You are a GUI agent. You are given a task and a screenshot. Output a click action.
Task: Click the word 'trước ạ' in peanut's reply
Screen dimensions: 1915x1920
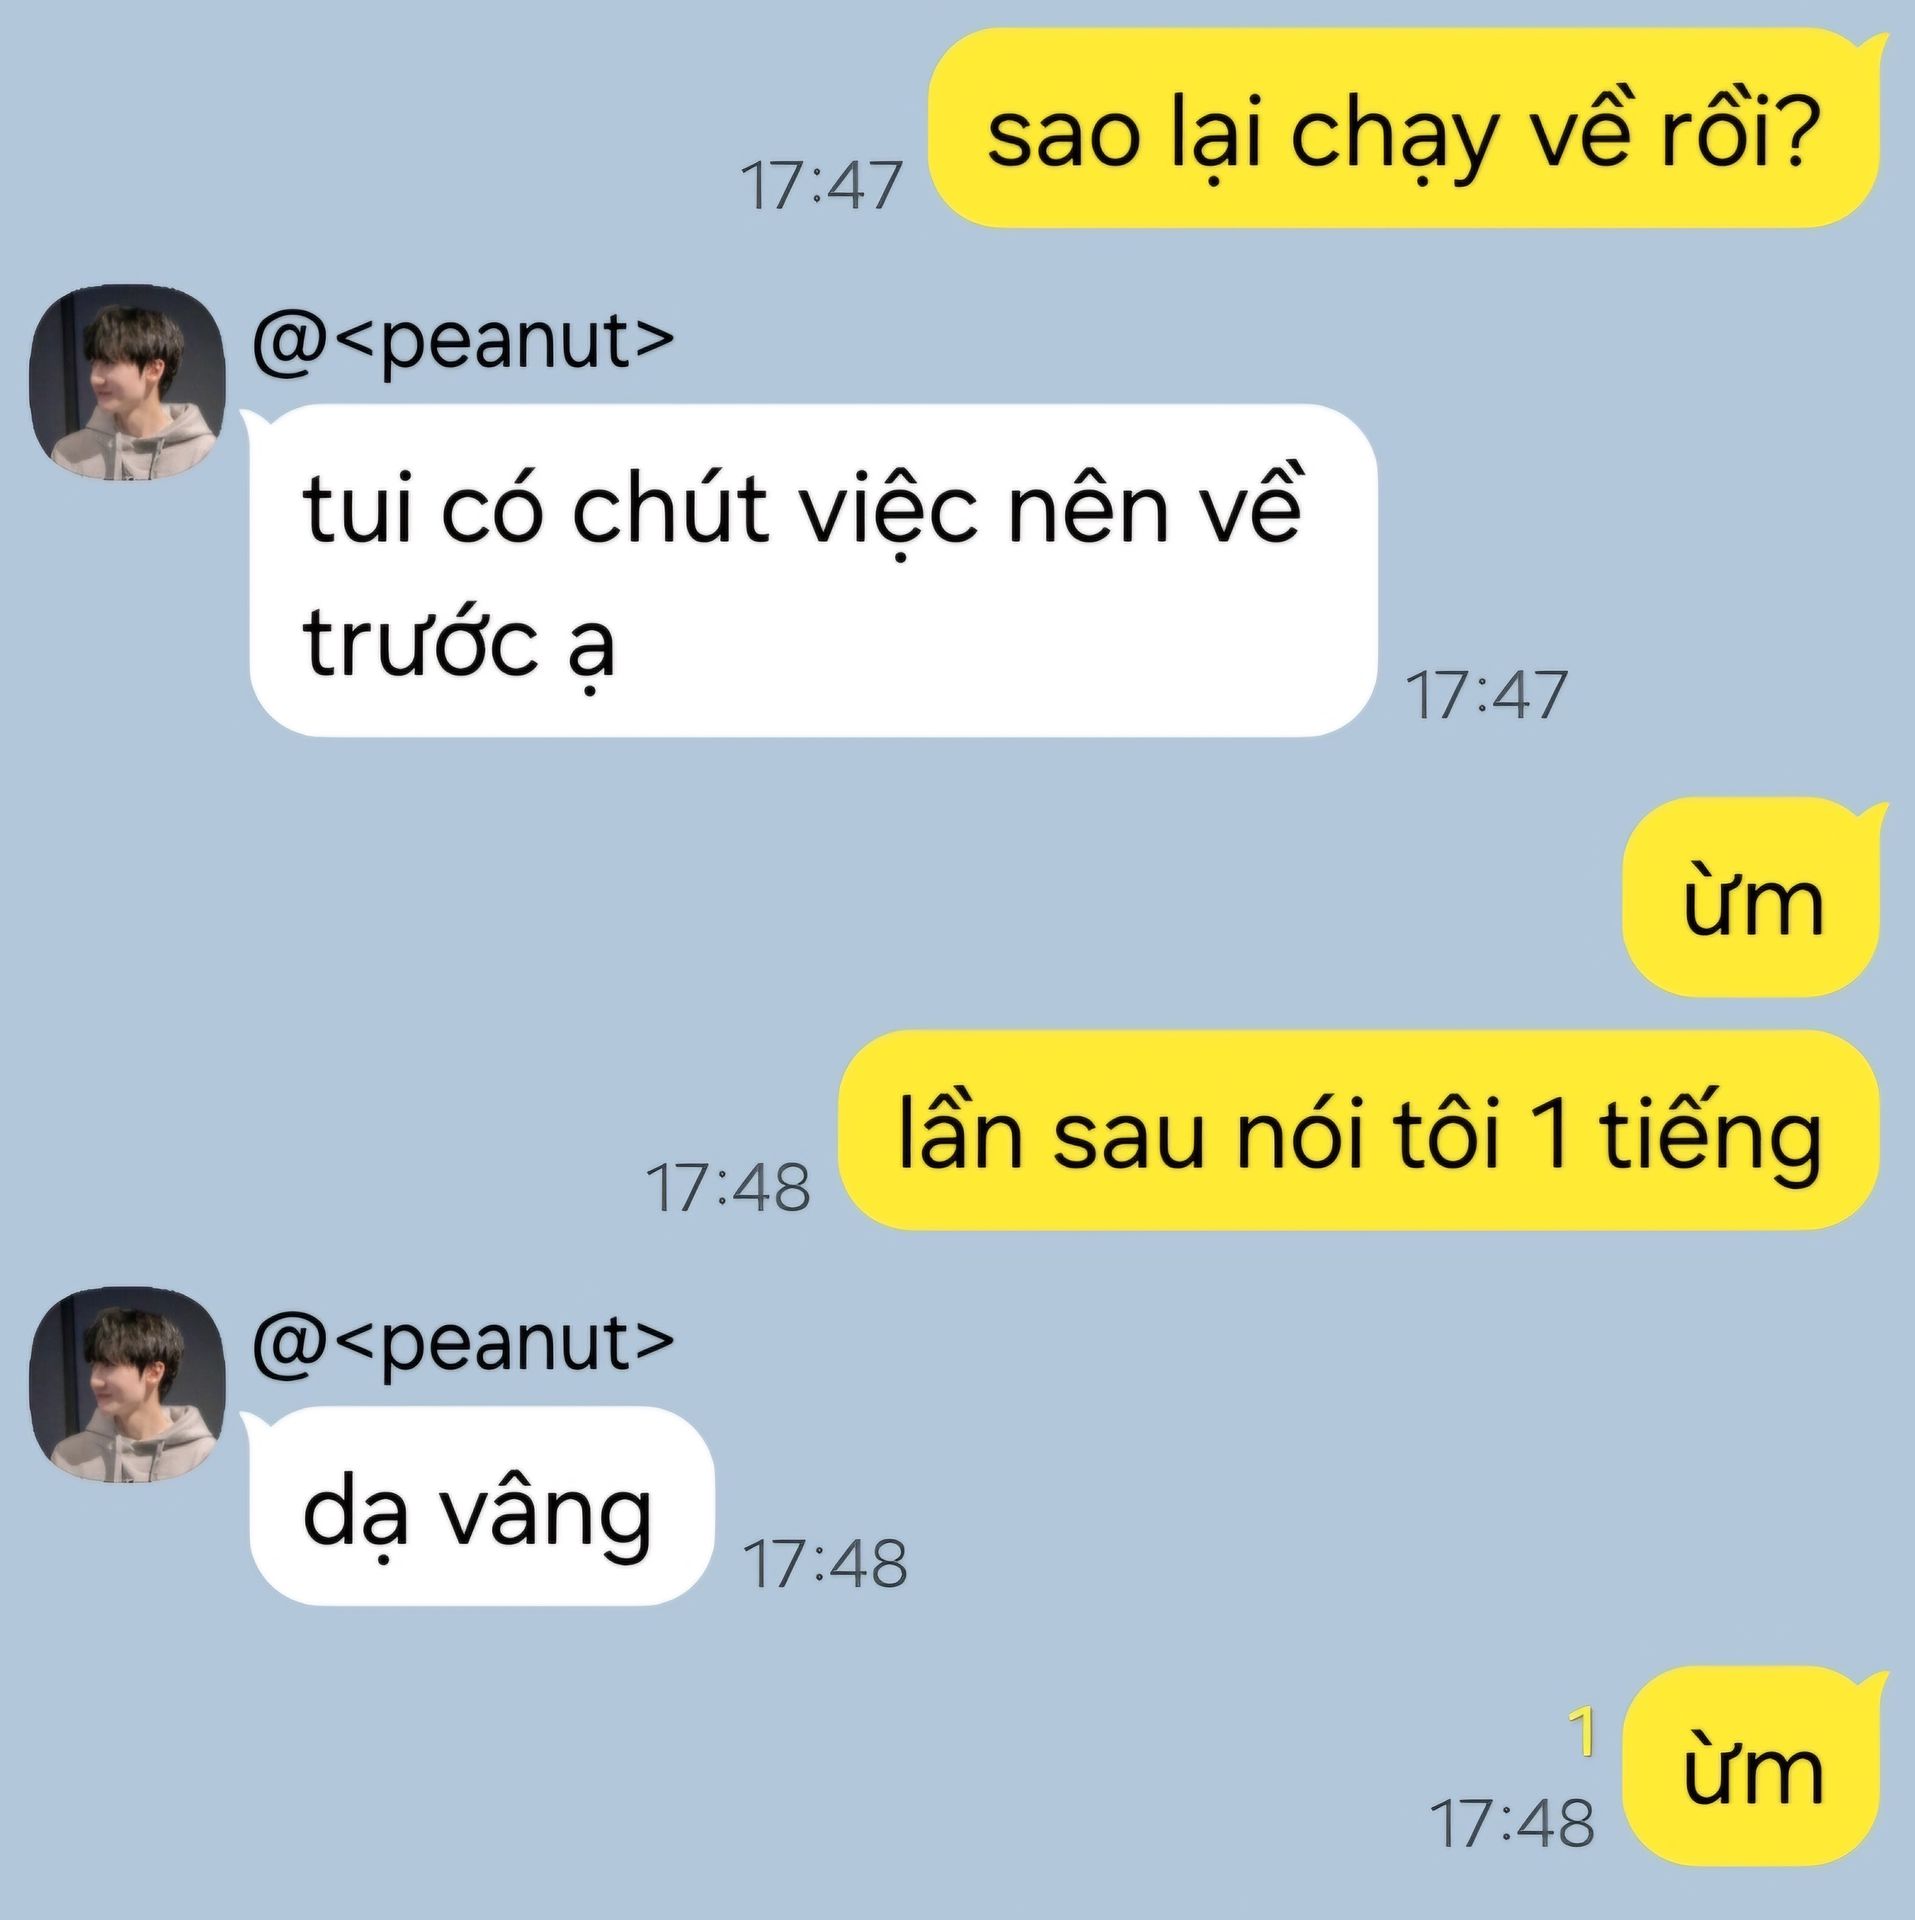coord(458,645)
